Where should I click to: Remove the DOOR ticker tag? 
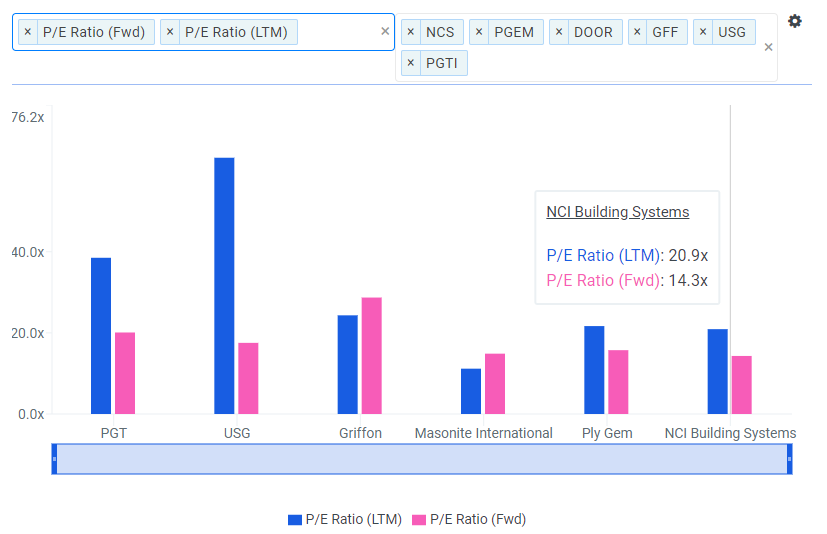[559, 32]
